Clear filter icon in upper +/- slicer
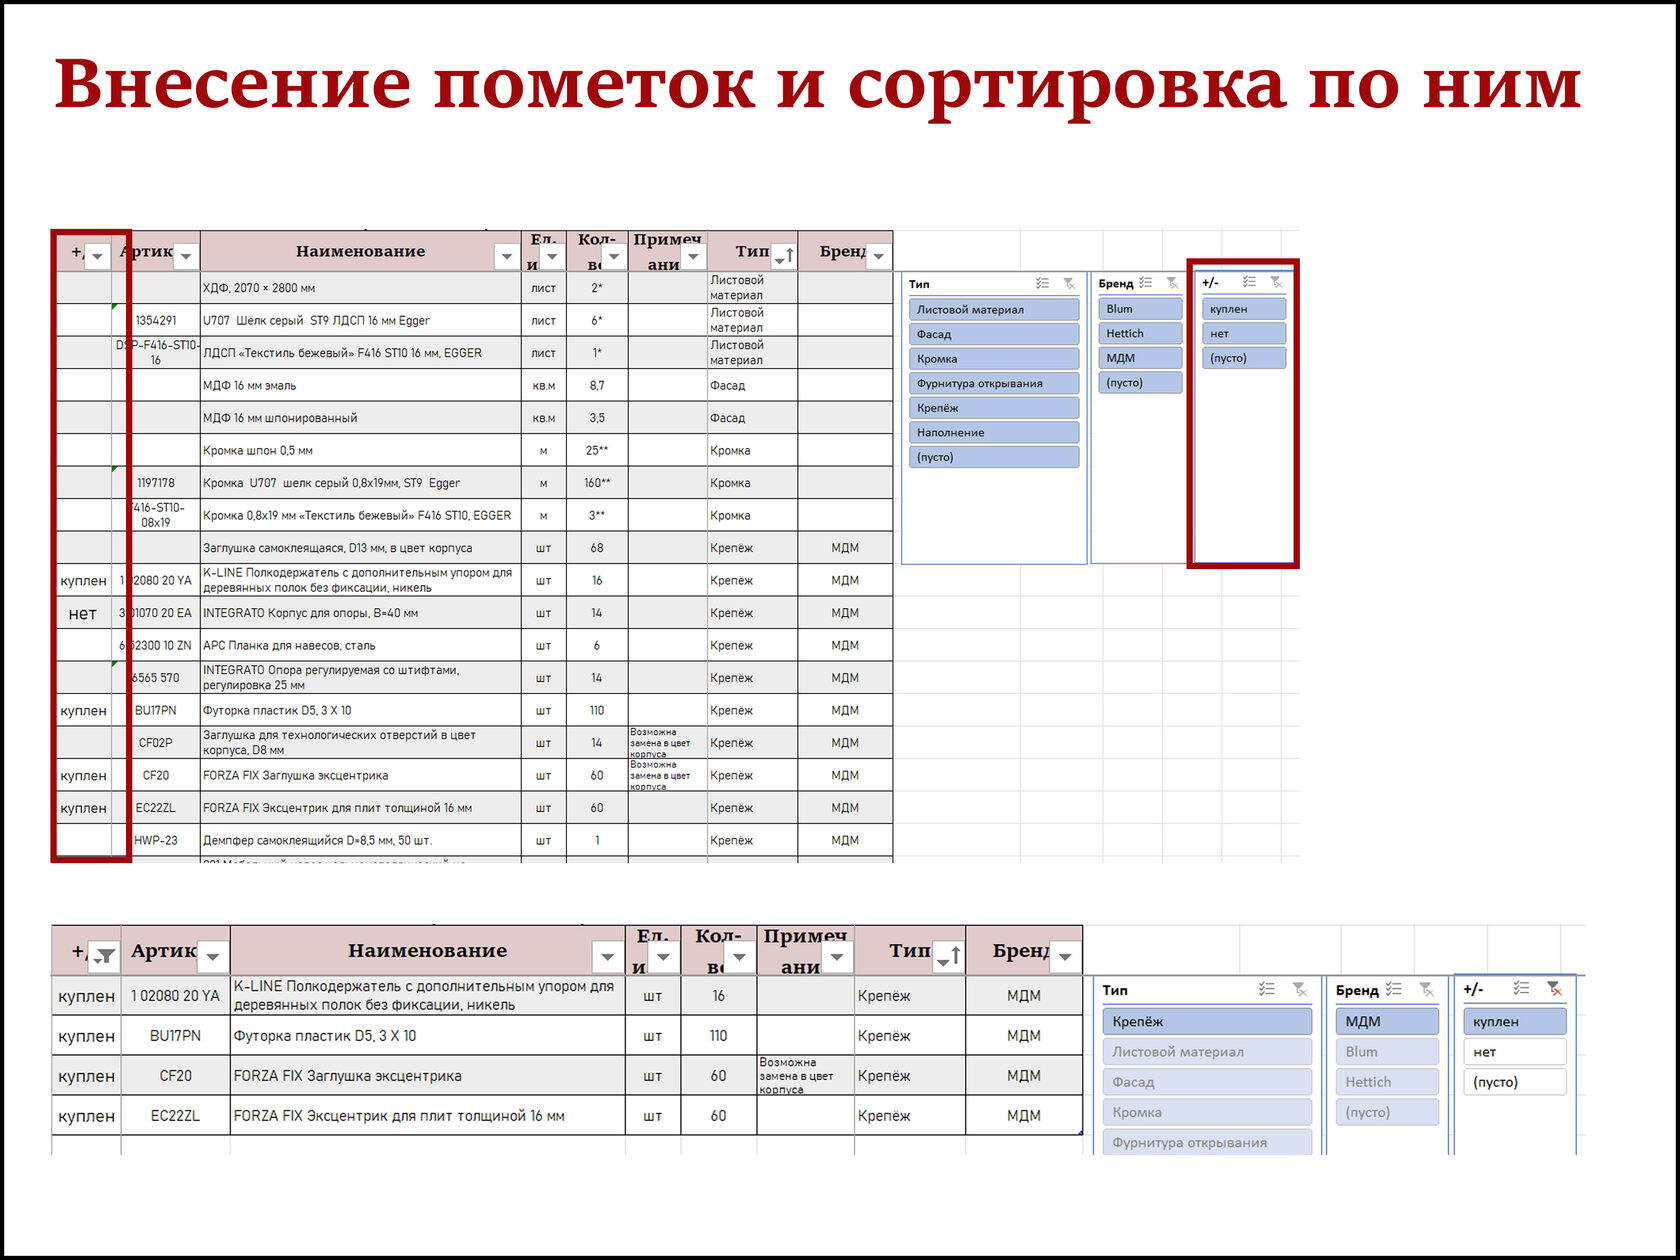The width and height of the screenshot is (1680, 1260). [1275, 282]
